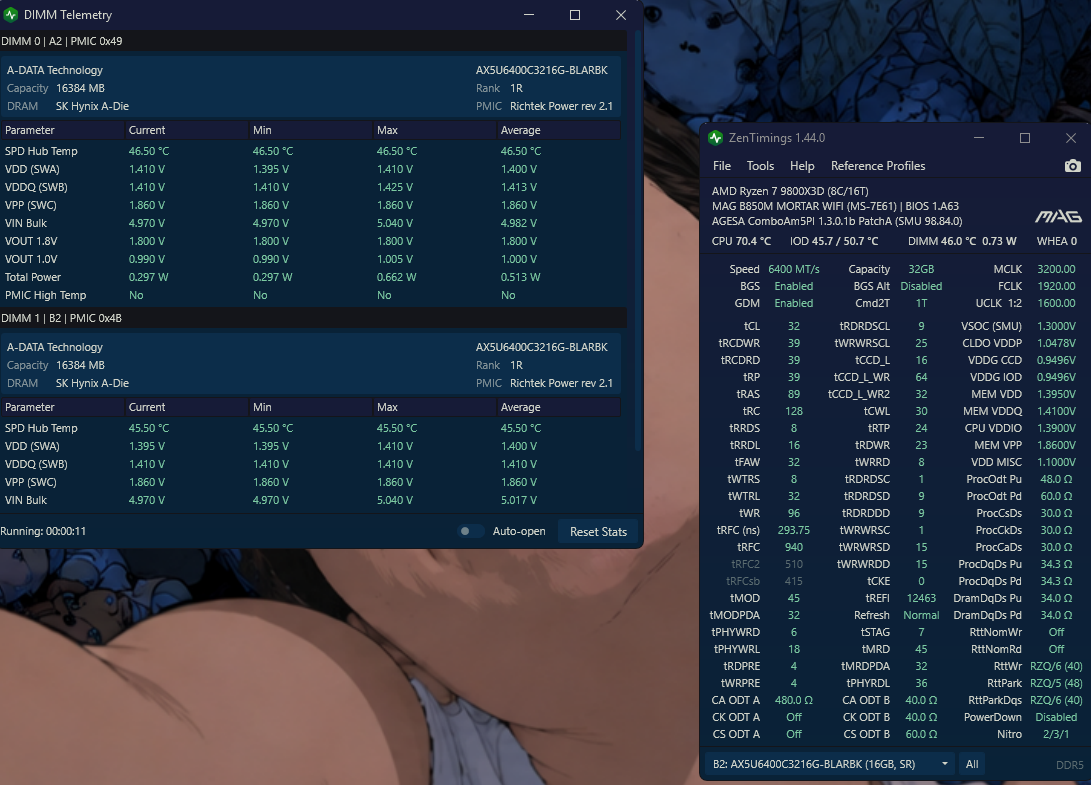Select 'VOUT 1.8V' row label
Screen dimensions: 1091x785
tap(31, 241)
